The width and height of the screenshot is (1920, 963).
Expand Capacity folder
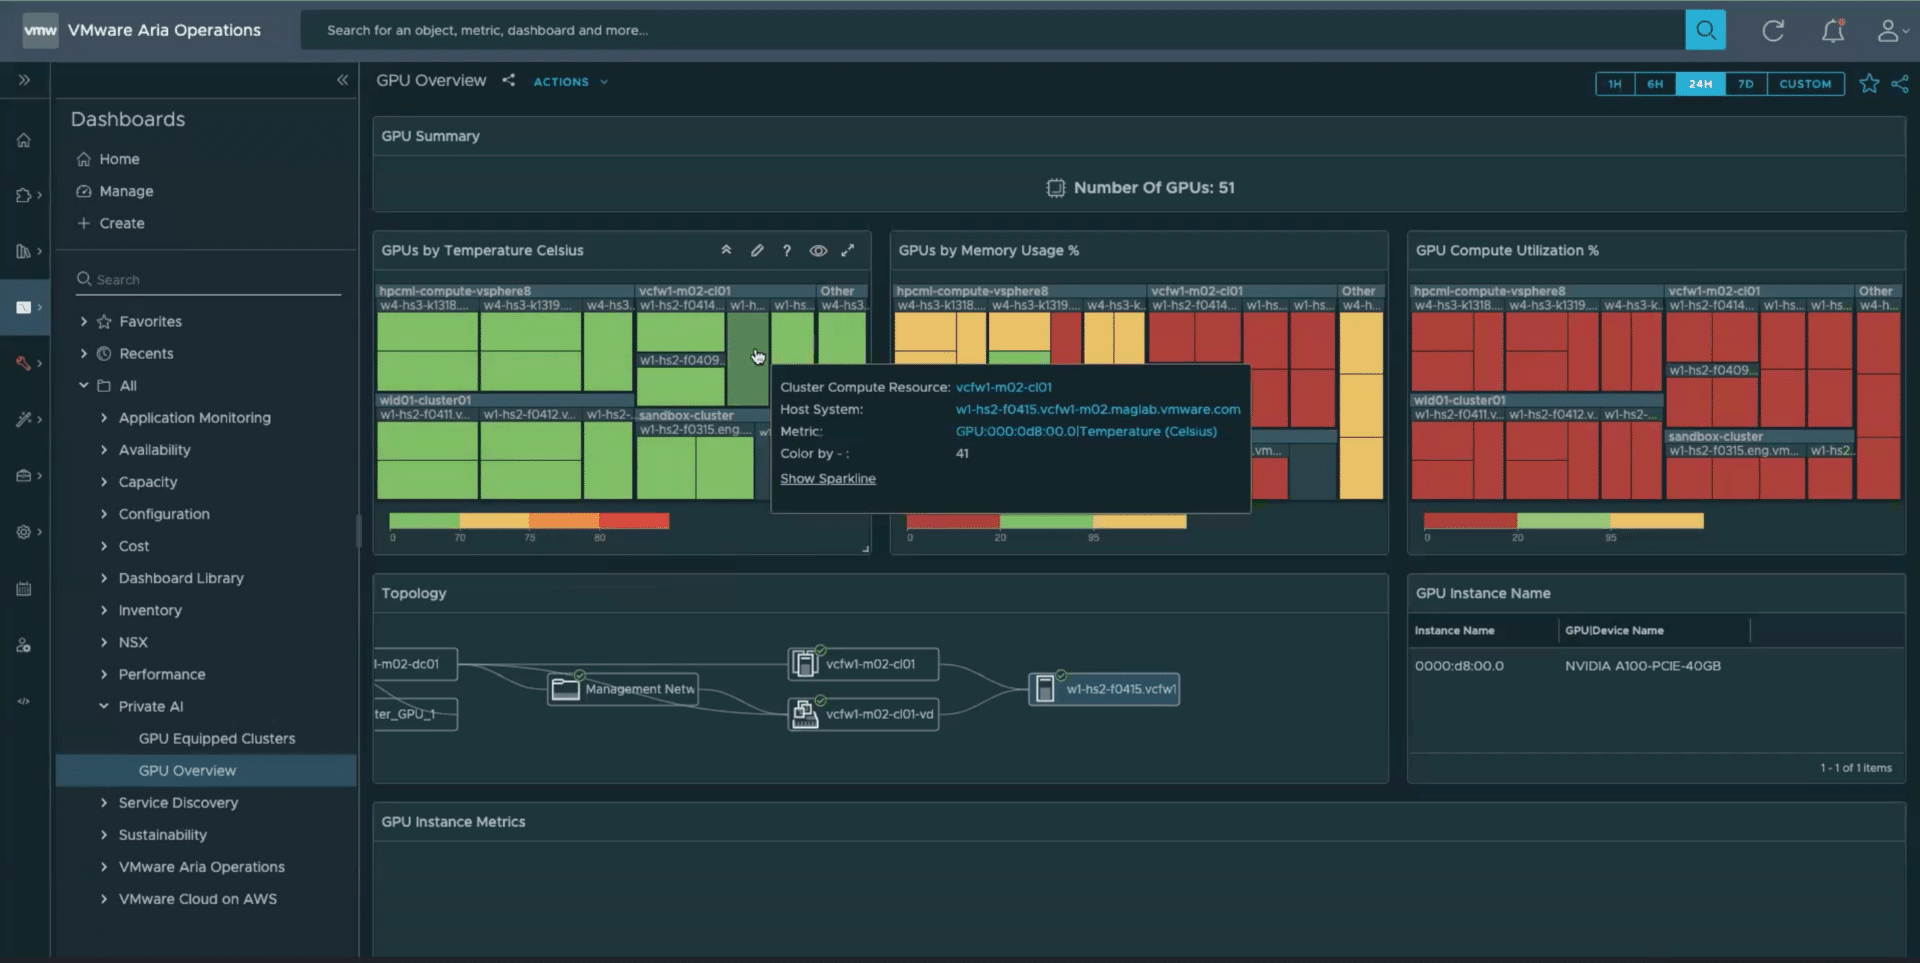pos(104,481)
